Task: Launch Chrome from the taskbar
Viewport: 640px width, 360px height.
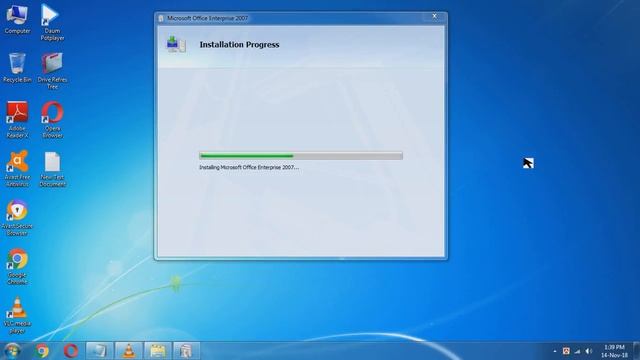Action: pos(42,351)
